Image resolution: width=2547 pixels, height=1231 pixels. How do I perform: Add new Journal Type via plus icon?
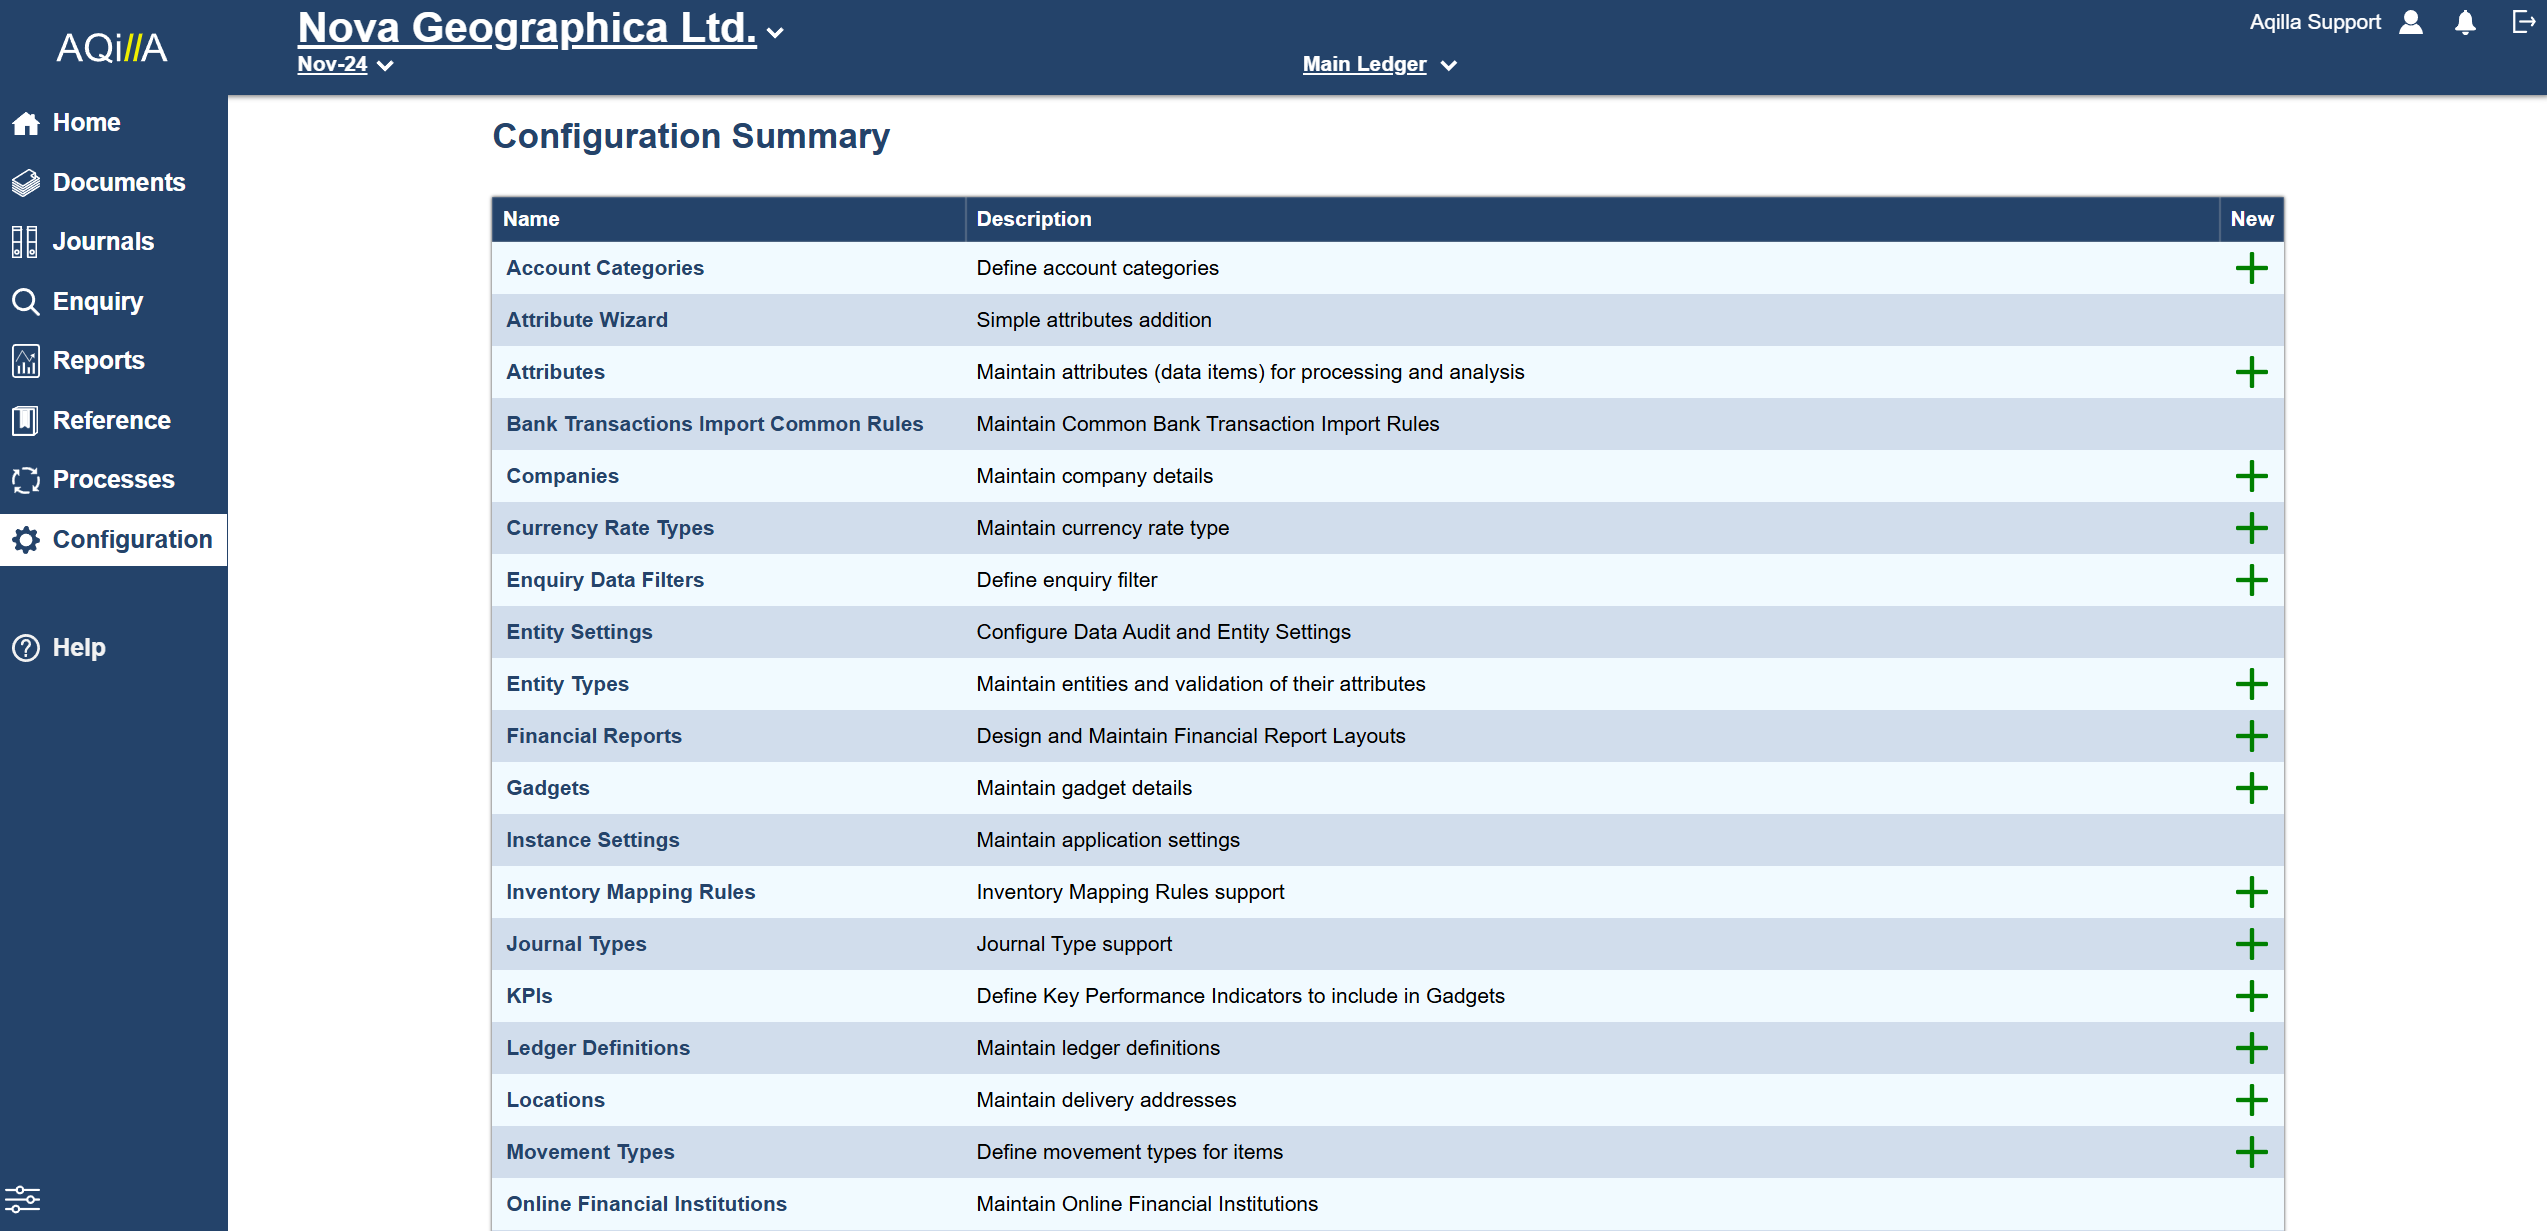[x=2250, y=944]
